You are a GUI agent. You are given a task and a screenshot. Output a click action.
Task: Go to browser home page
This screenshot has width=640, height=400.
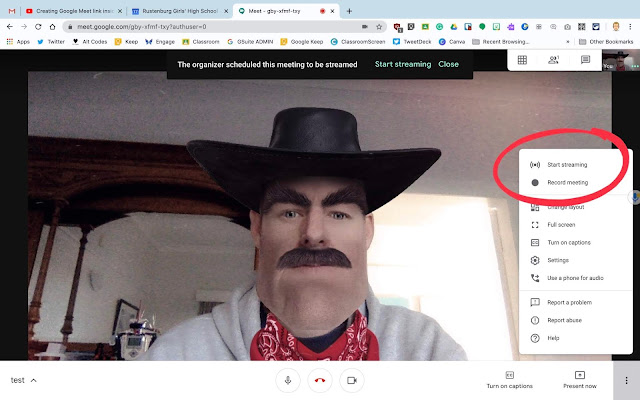[52, 27]
